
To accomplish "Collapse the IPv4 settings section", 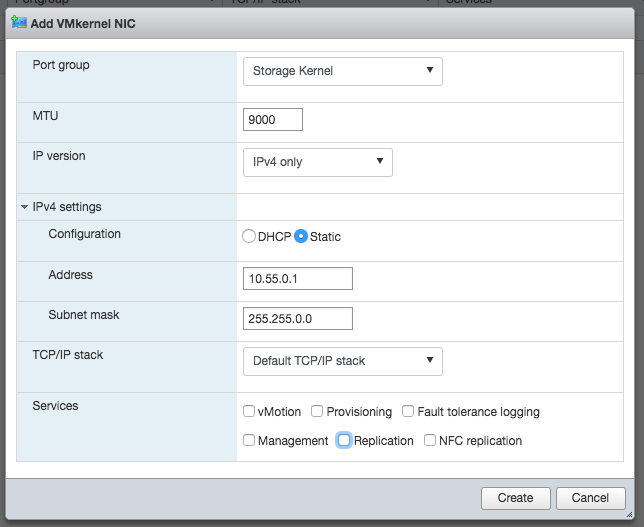I will (25, 207).
